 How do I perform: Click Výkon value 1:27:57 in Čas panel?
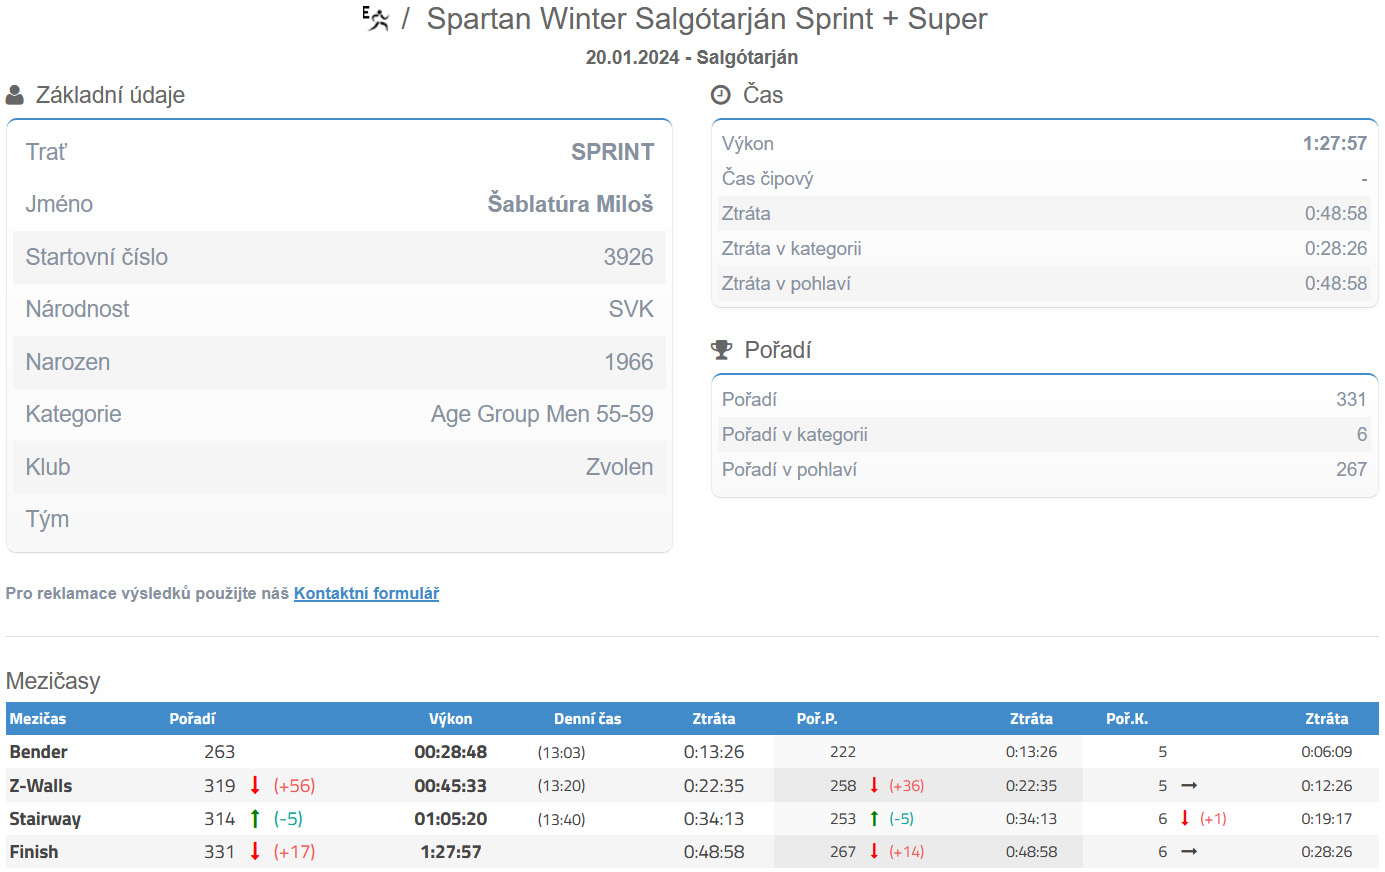1334,143
